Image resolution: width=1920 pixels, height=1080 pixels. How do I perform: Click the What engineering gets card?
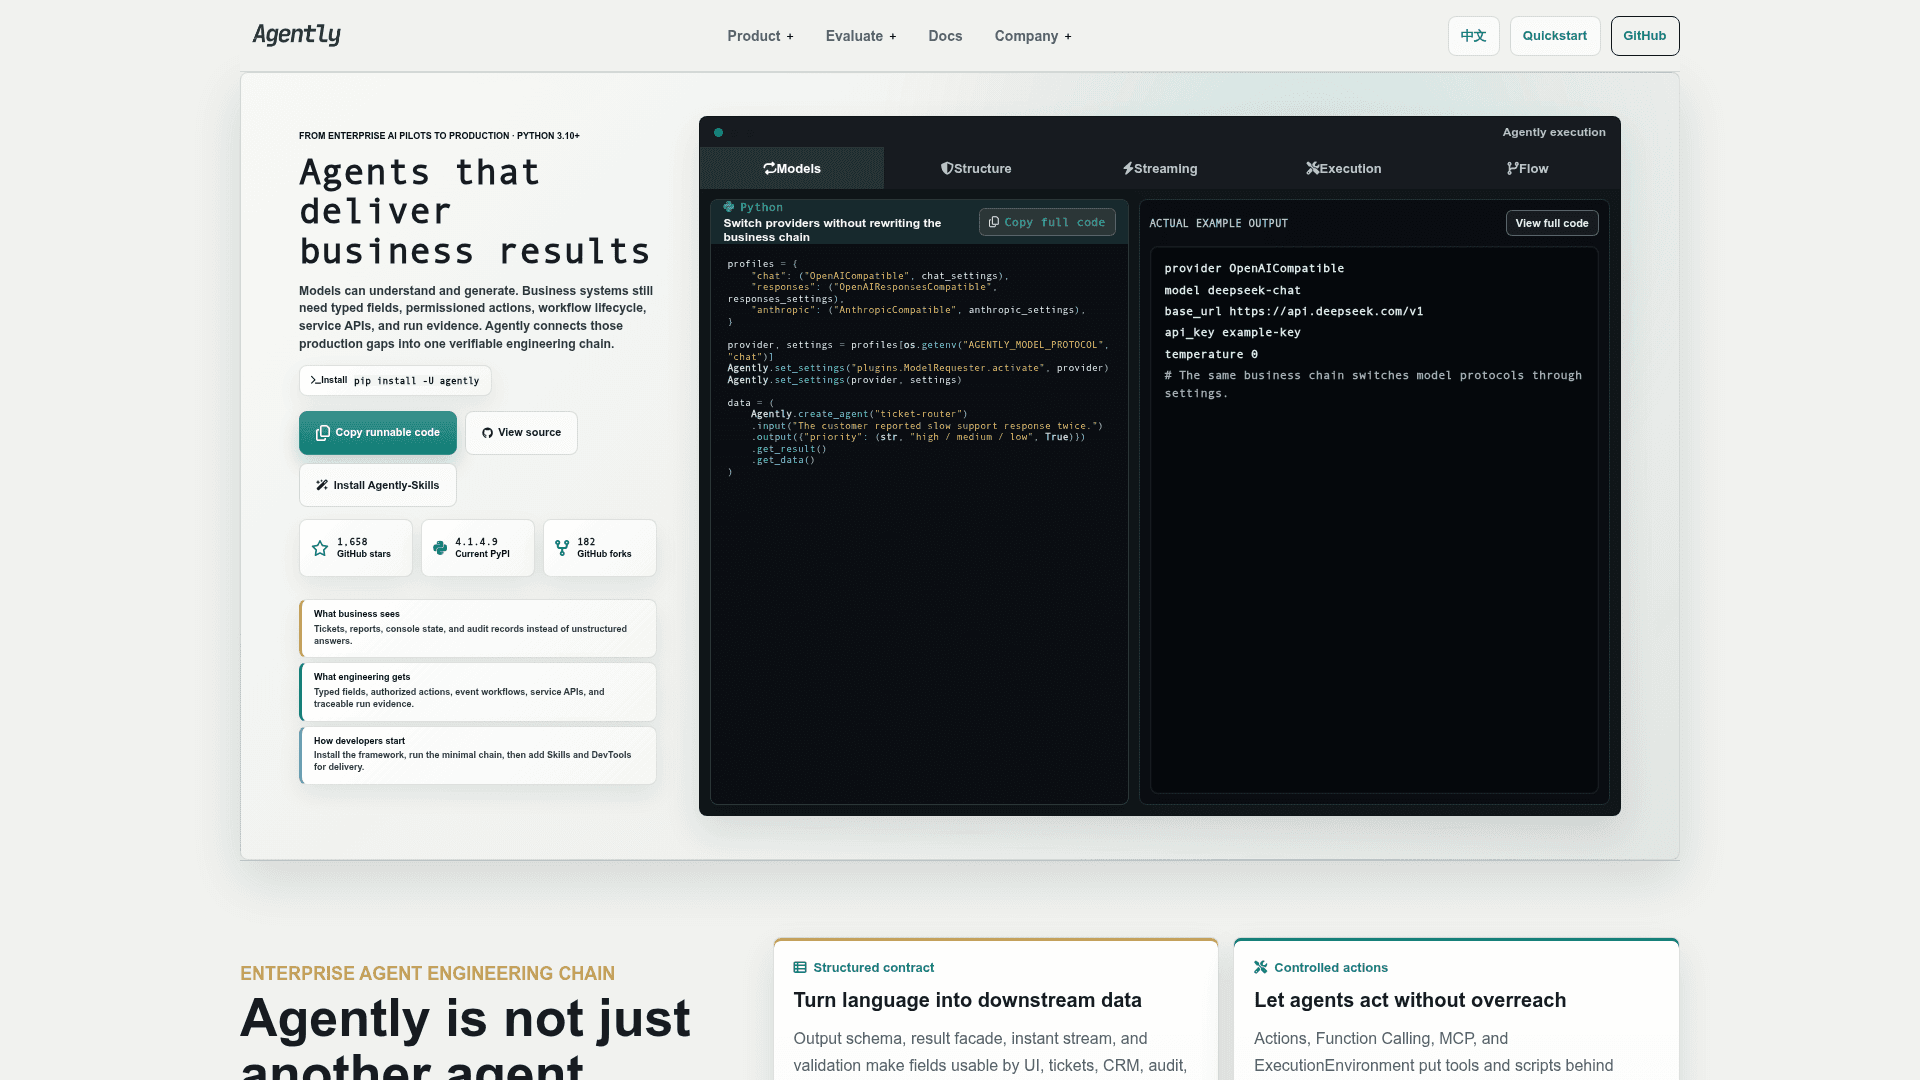(478, 691)
